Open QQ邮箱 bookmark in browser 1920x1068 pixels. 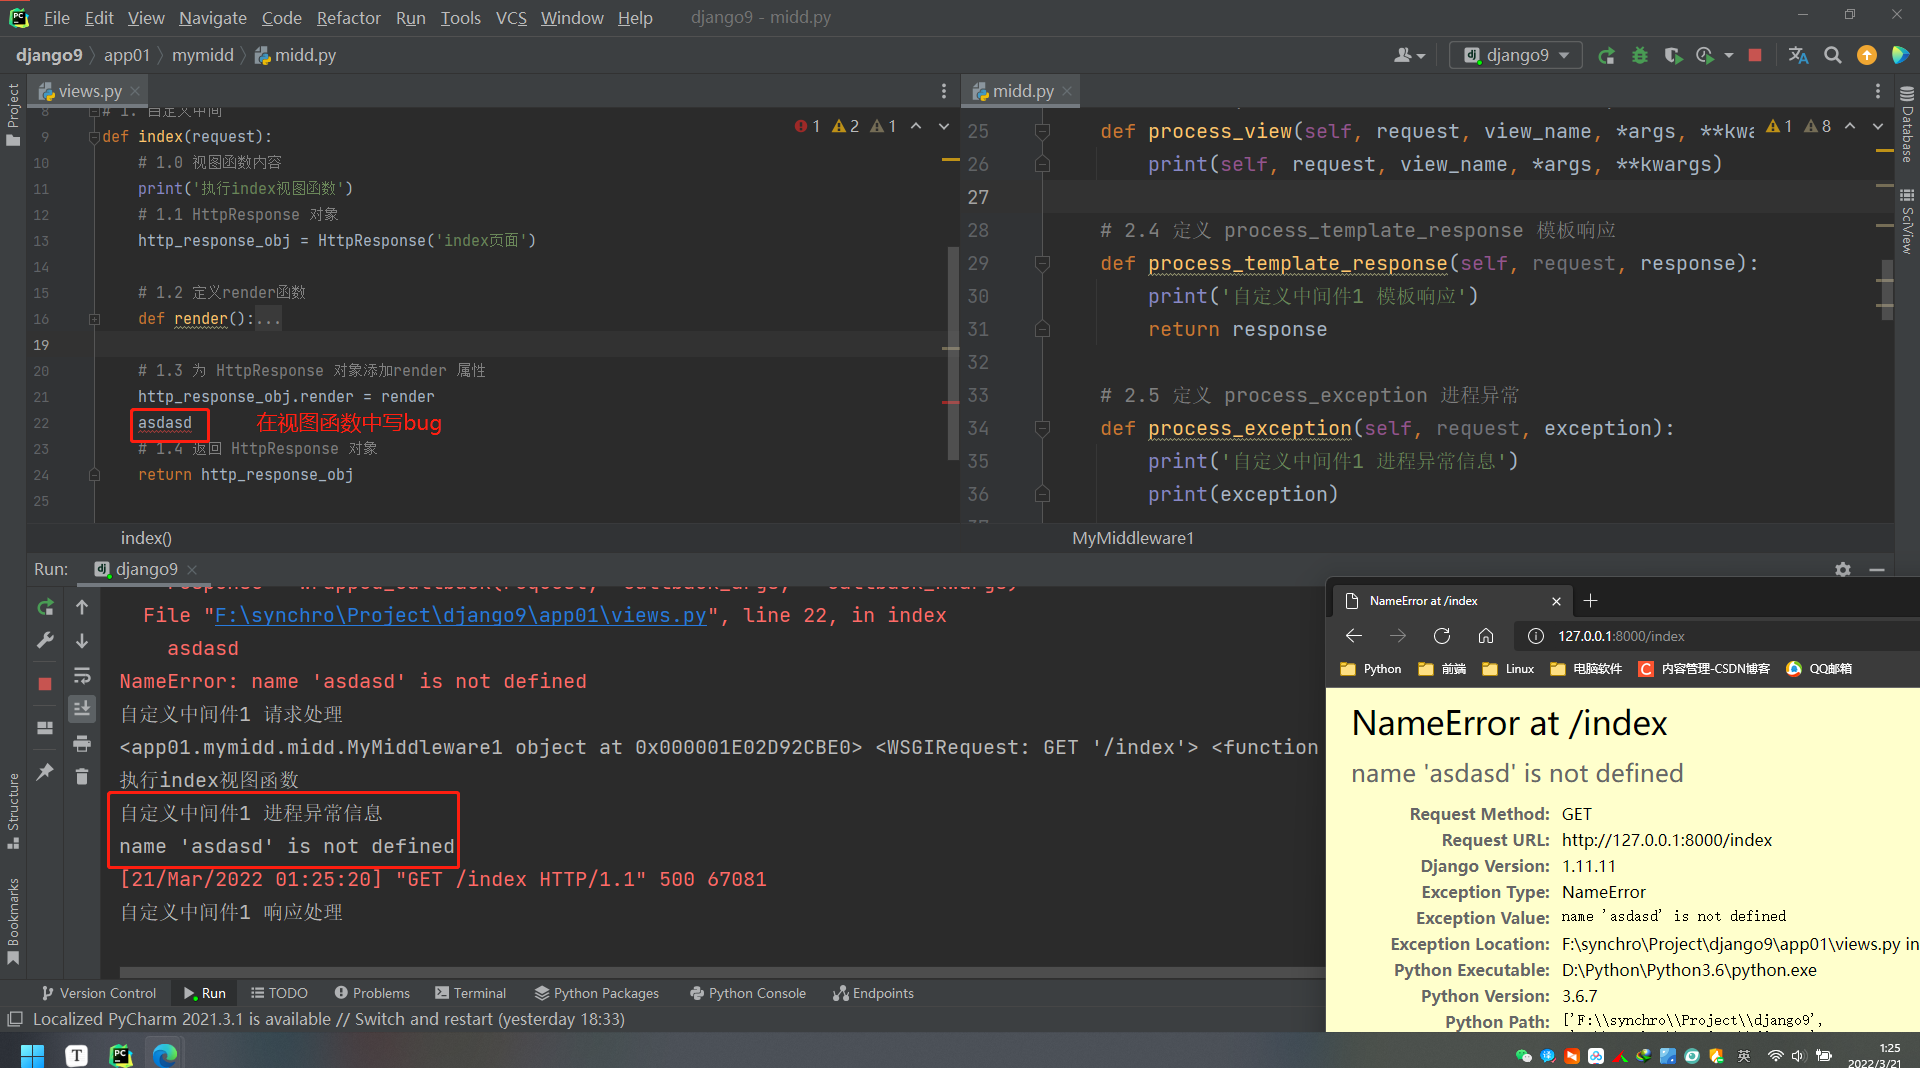[1819, 669]
